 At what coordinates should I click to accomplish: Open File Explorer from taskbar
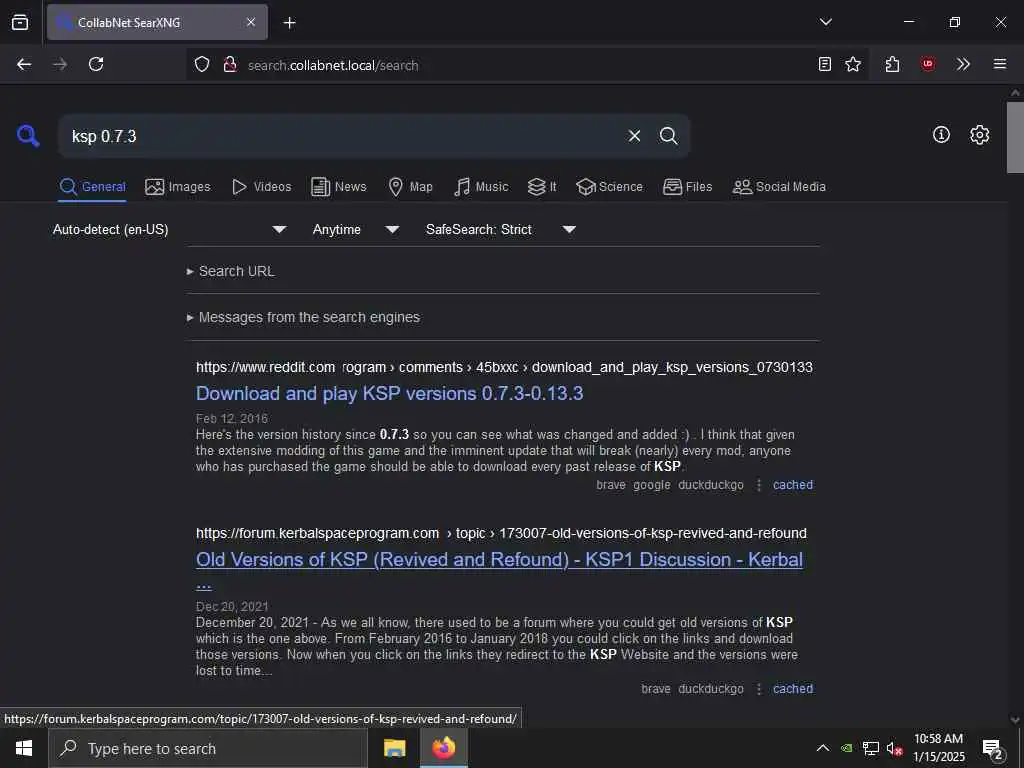(x=394, y=748)
